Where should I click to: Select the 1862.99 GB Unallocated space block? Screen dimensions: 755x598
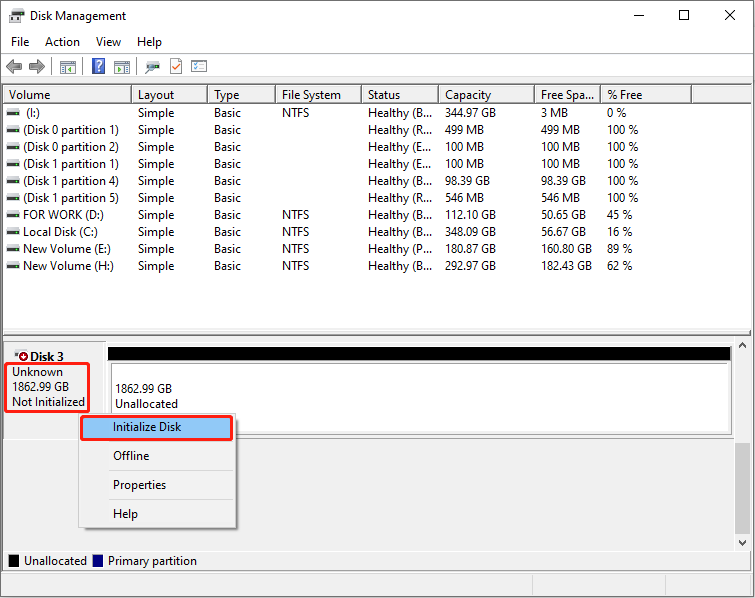[421, 399]
